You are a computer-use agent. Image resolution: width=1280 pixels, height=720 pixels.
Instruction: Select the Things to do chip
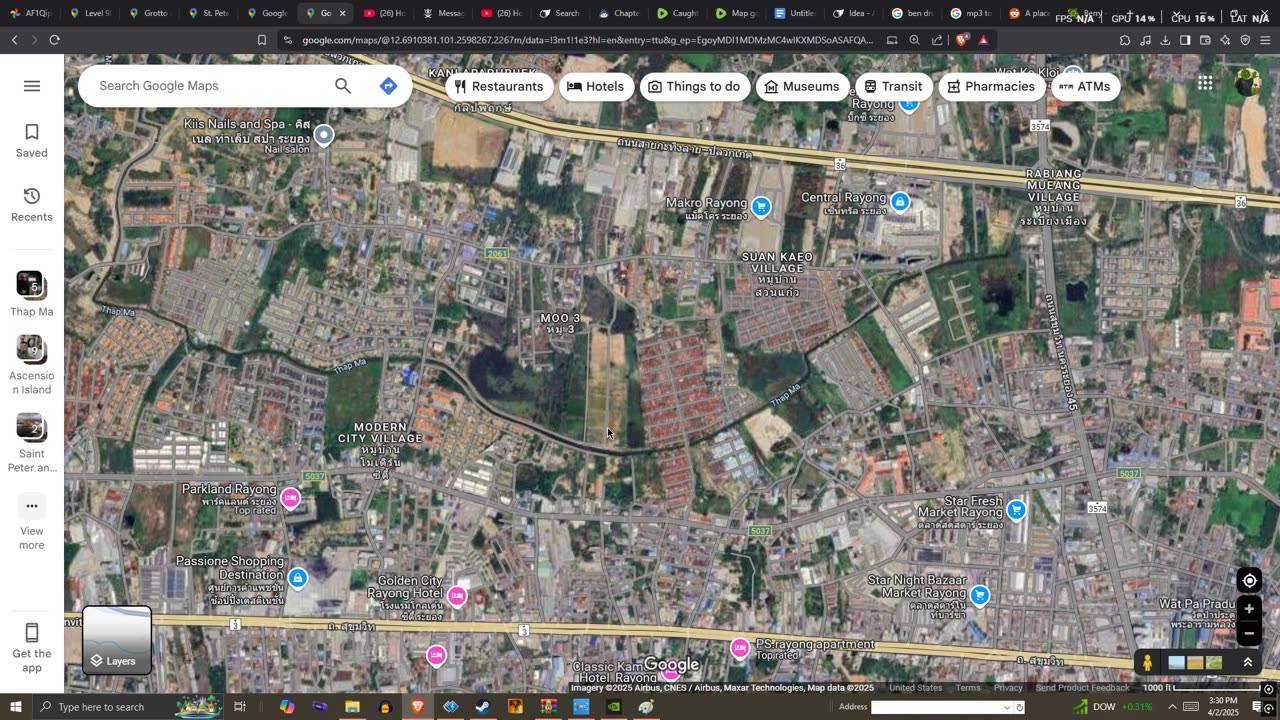click(x=694, y=87)
